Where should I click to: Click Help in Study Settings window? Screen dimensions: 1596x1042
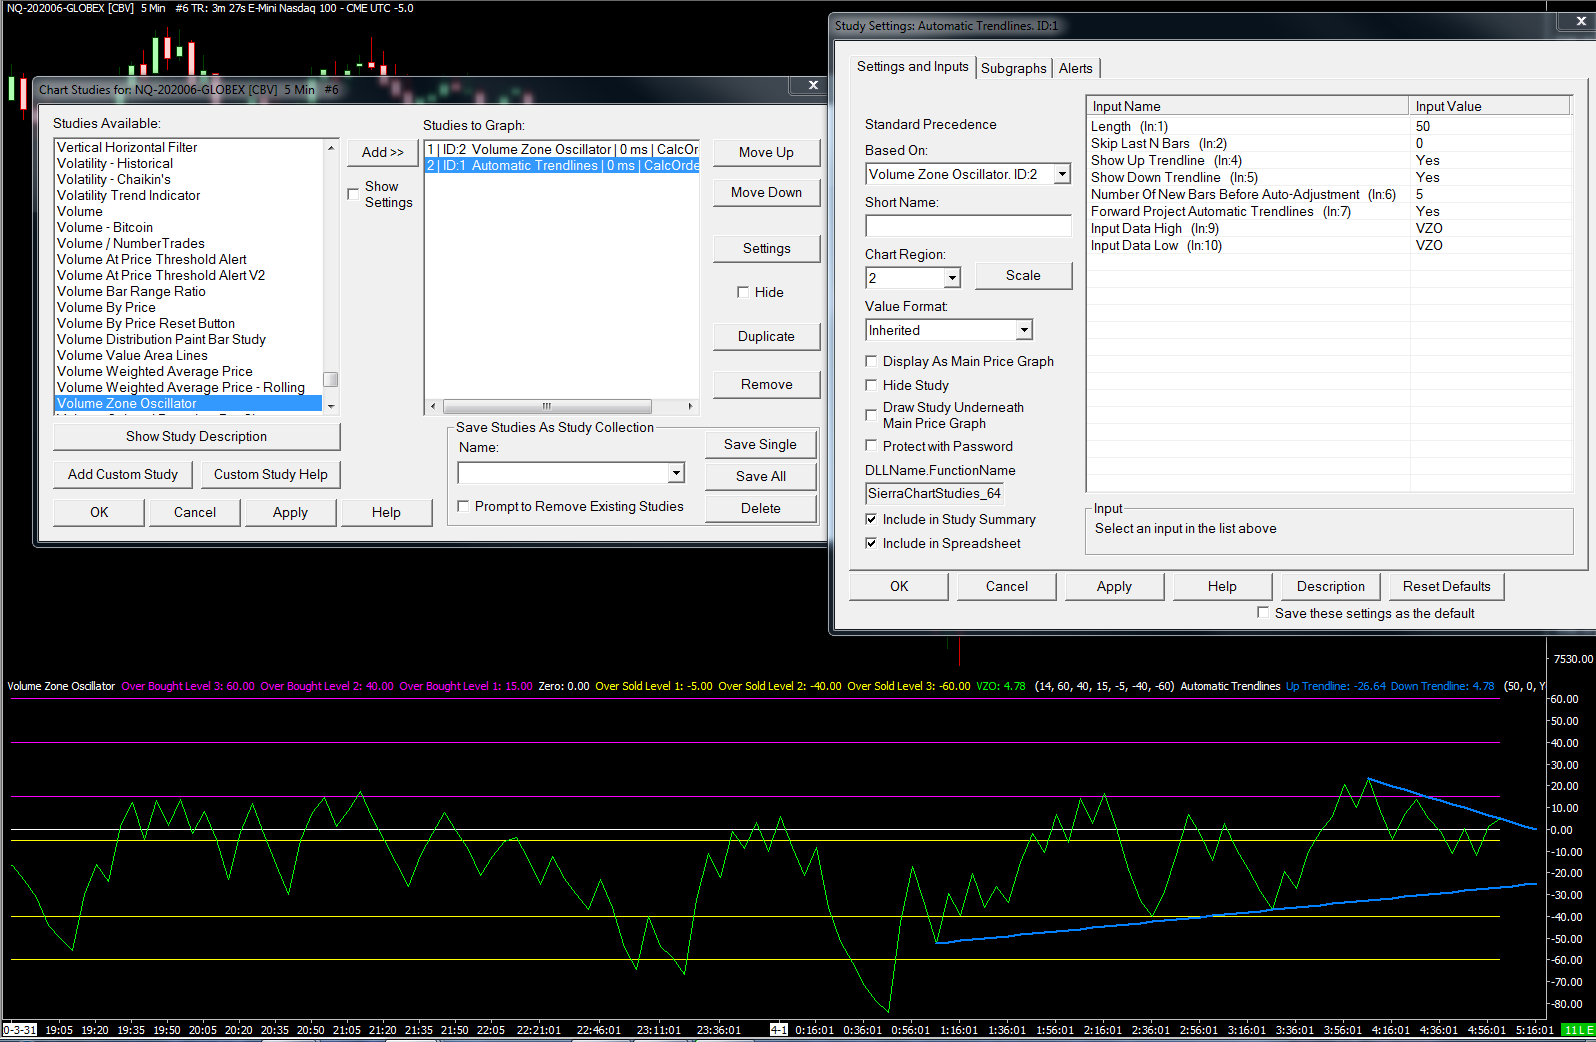coord(1222,586)
